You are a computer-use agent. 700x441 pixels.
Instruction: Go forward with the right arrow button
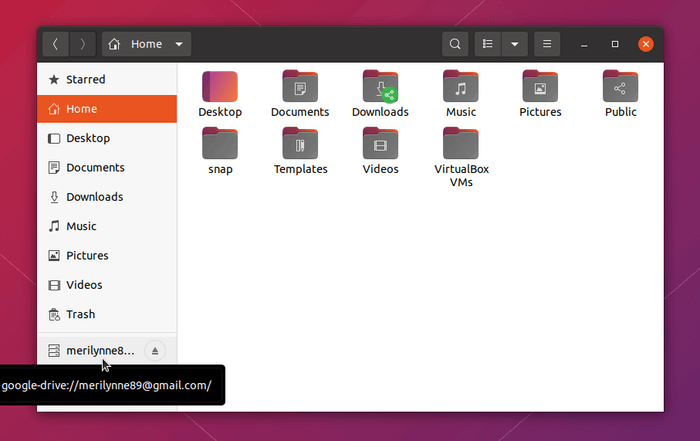coord(83,44)
